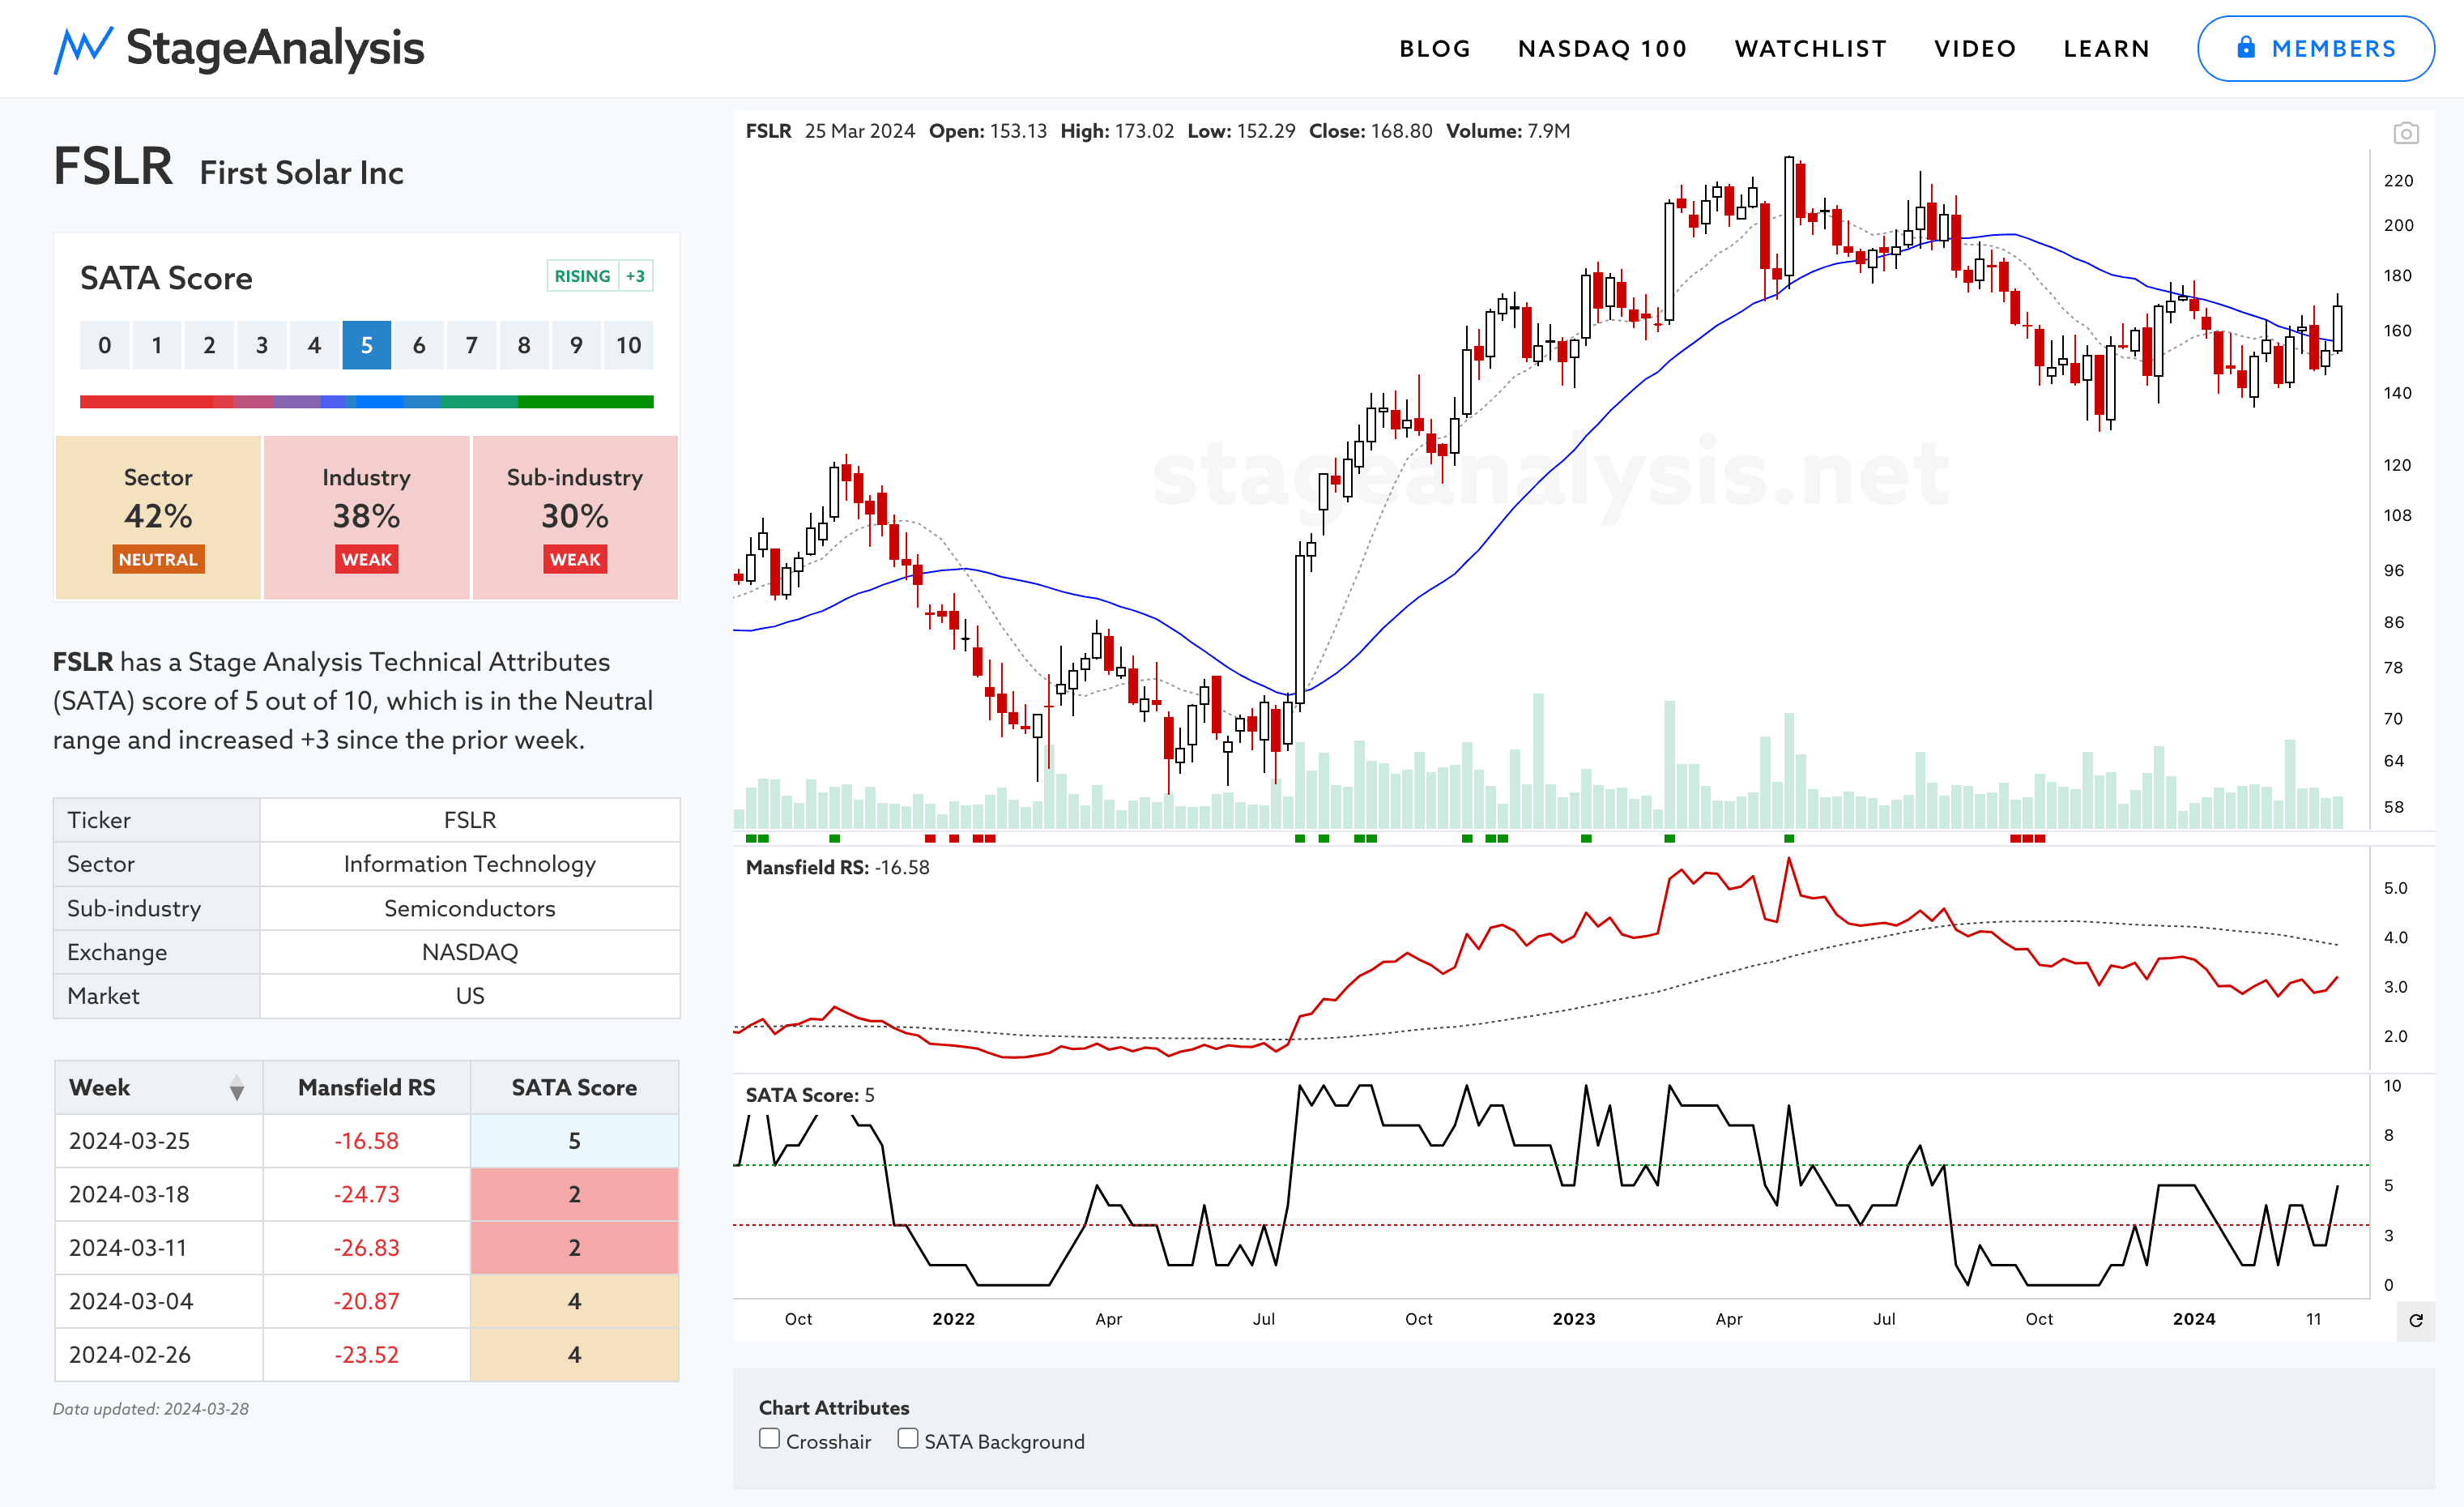Click the StageAnalysis site title
Viewport: 2464px width, 1507px height.
tap(275, 48)
